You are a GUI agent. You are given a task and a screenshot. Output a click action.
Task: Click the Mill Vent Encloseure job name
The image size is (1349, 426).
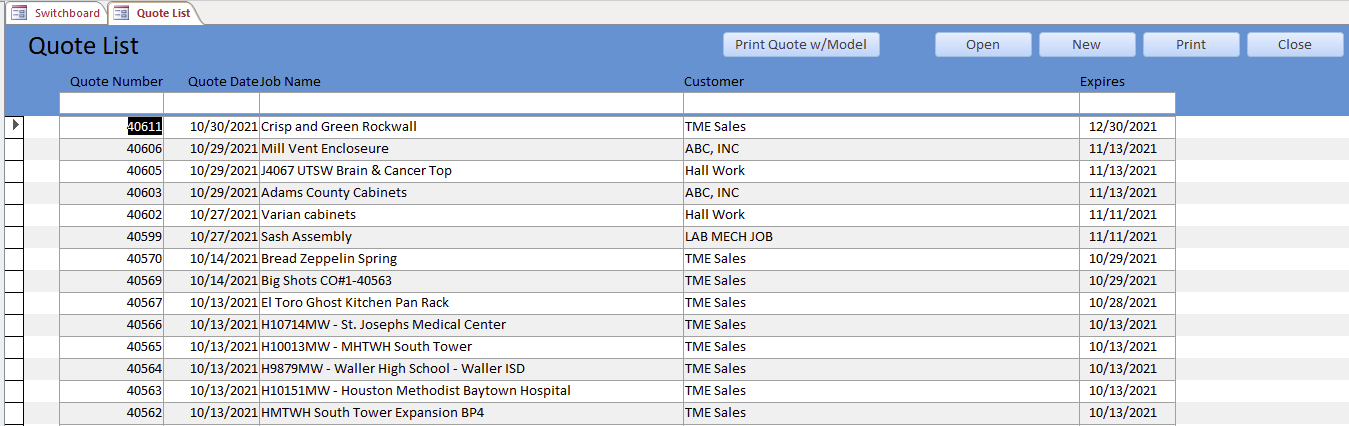pyautogui.click(x=325, y=148)
